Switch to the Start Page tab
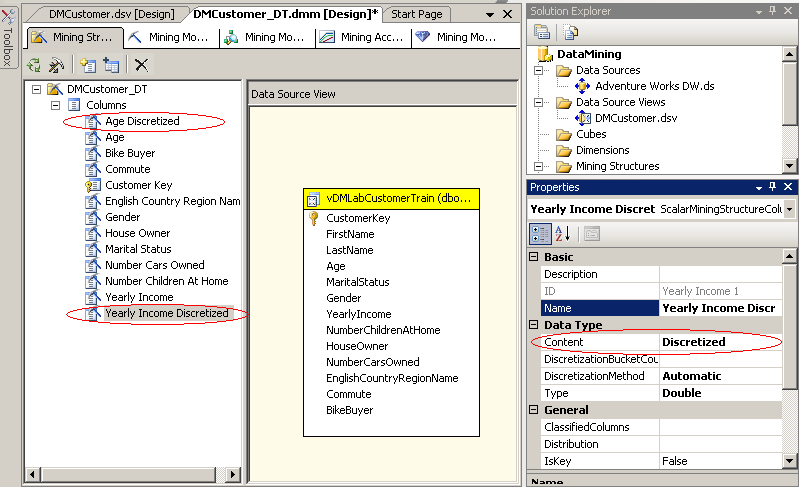Screen dimensions: 799x487 416,14
